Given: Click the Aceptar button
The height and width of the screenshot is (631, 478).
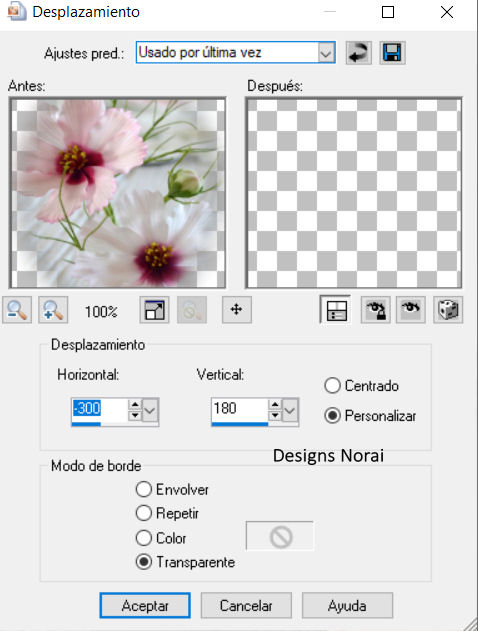Looking at the screenshot, I should (x=145, y=605).
